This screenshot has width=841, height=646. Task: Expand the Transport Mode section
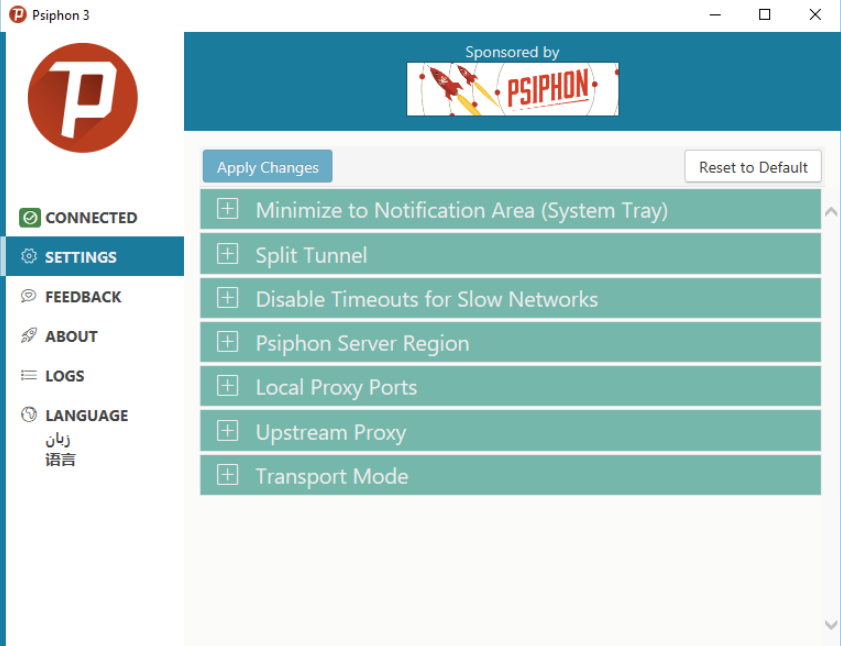tap(228, 476)
